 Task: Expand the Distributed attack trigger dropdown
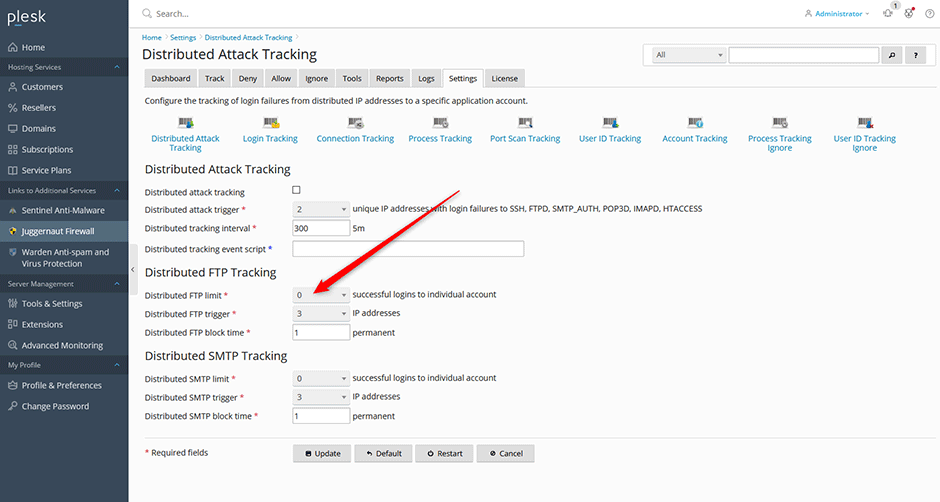coord(321,209)
